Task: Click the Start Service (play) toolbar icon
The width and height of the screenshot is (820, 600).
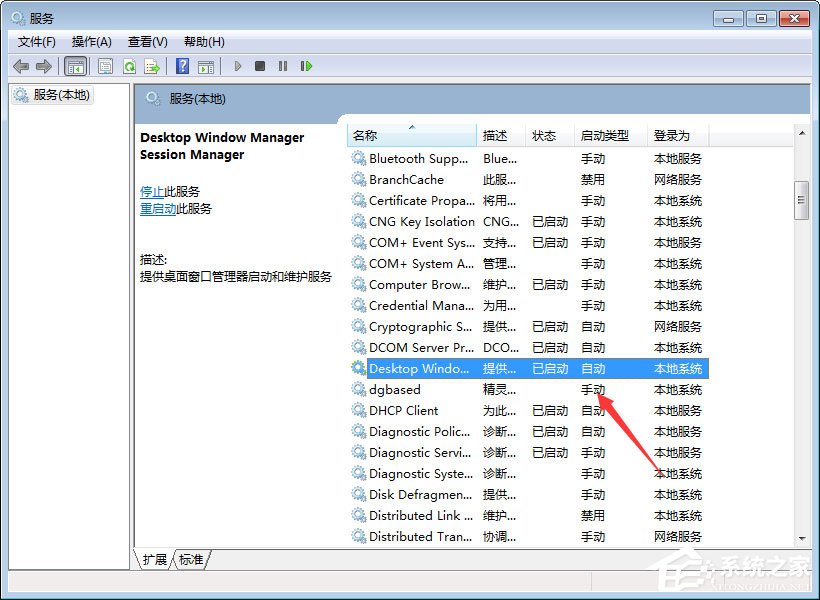Action: [x=238, y=66]
